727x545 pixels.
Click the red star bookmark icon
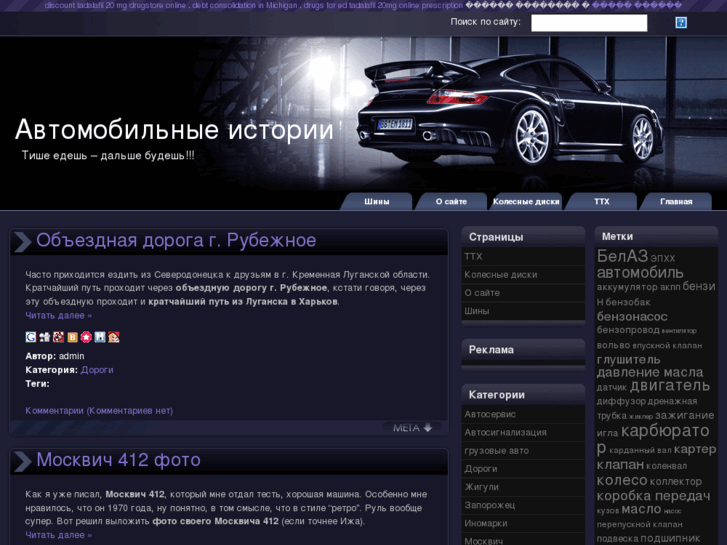pos(86,337)
